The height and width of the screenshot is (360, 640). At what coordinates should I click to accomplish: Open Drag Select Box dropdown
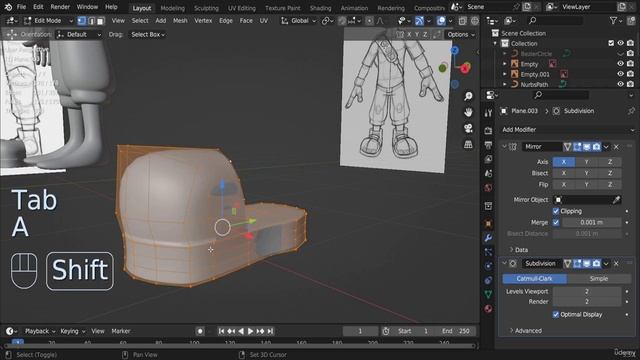[148, 35]
